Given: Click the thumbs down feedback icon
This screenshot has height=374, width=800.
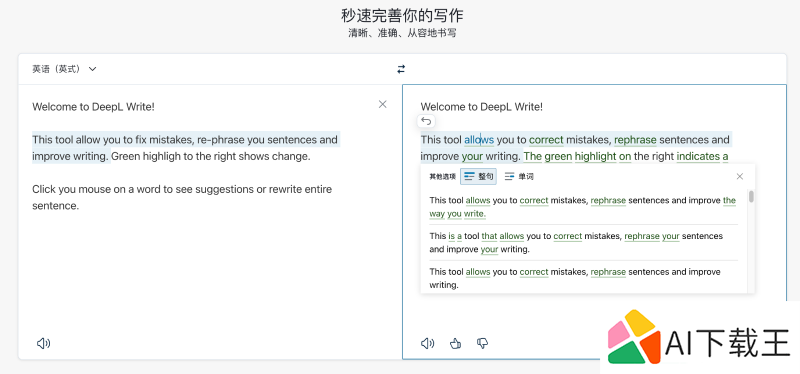Looking at the screenshot, I should [x=482, y=343].
